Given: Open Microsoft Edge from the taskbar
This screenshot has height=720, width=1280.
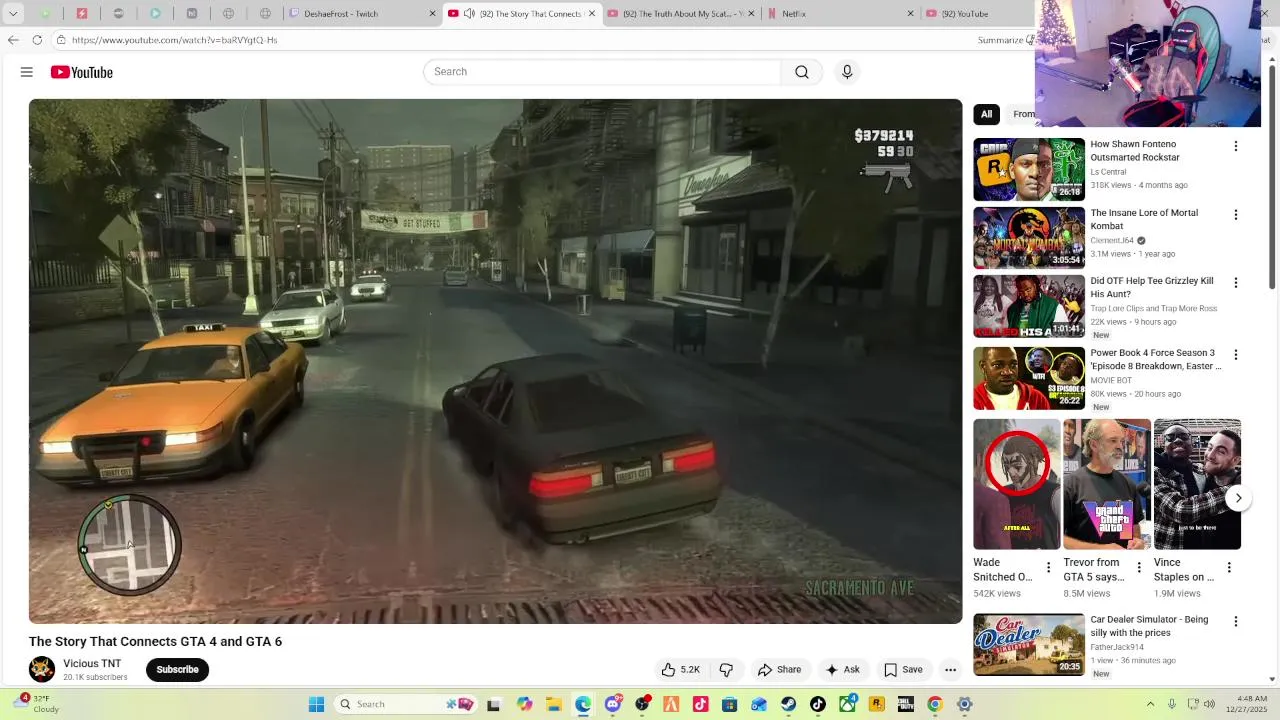Looking at the screenshot, I should click(x=583, y=704).
